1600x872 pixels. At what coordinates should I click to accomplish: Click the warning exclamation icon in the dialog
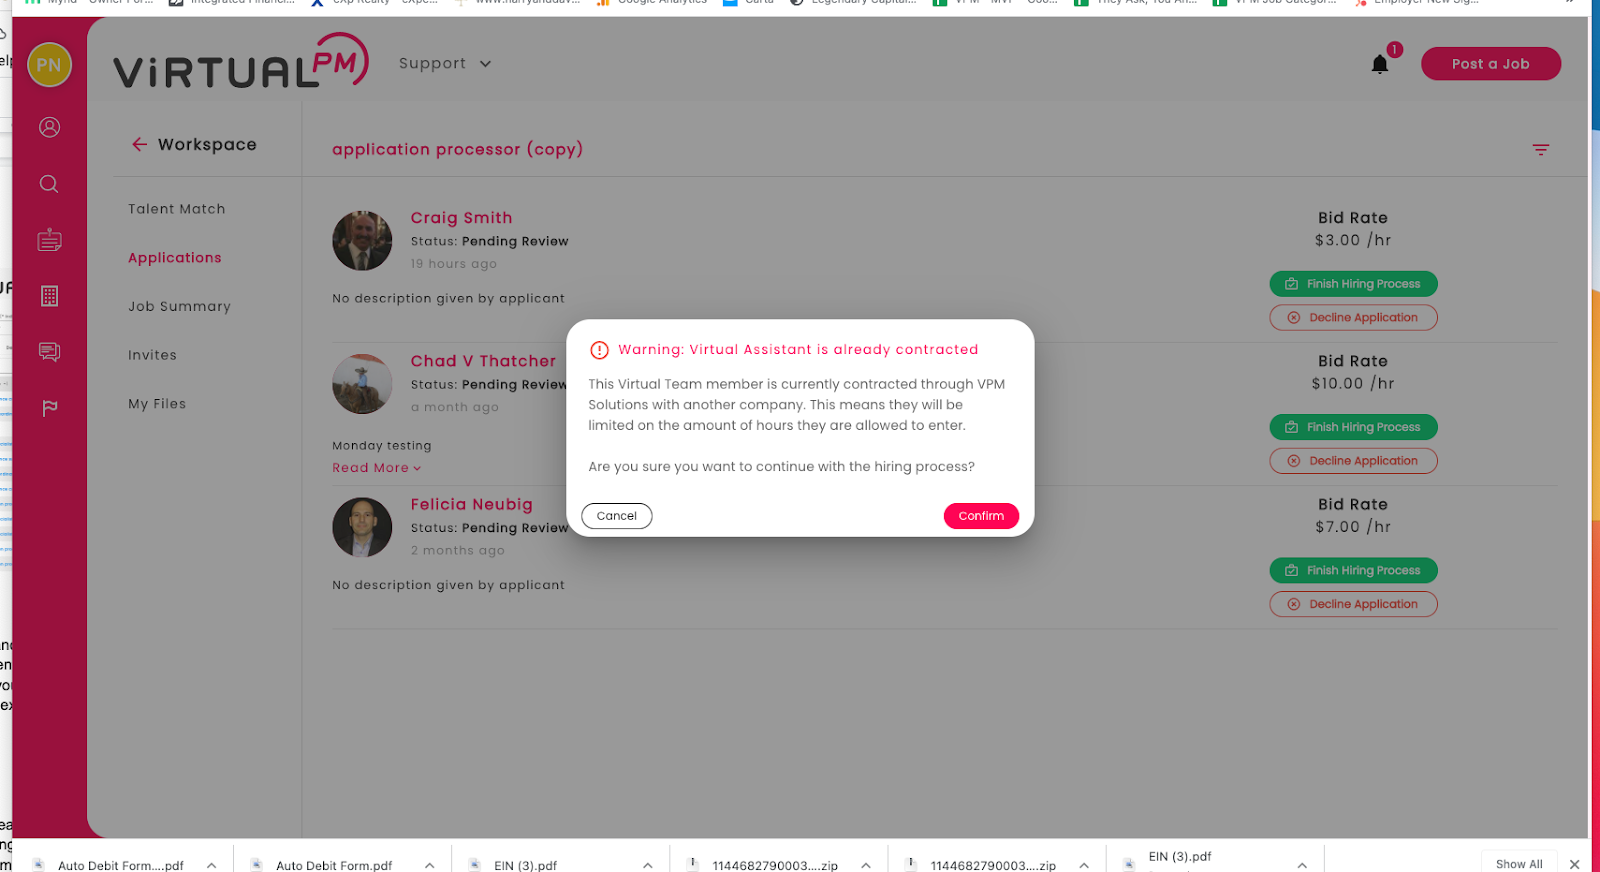click(599, 350)
